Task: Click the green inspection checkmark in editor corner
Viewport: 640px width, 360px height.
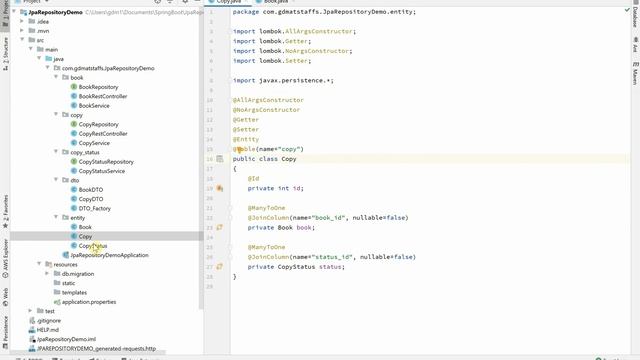Action: [x=627, y=10]
